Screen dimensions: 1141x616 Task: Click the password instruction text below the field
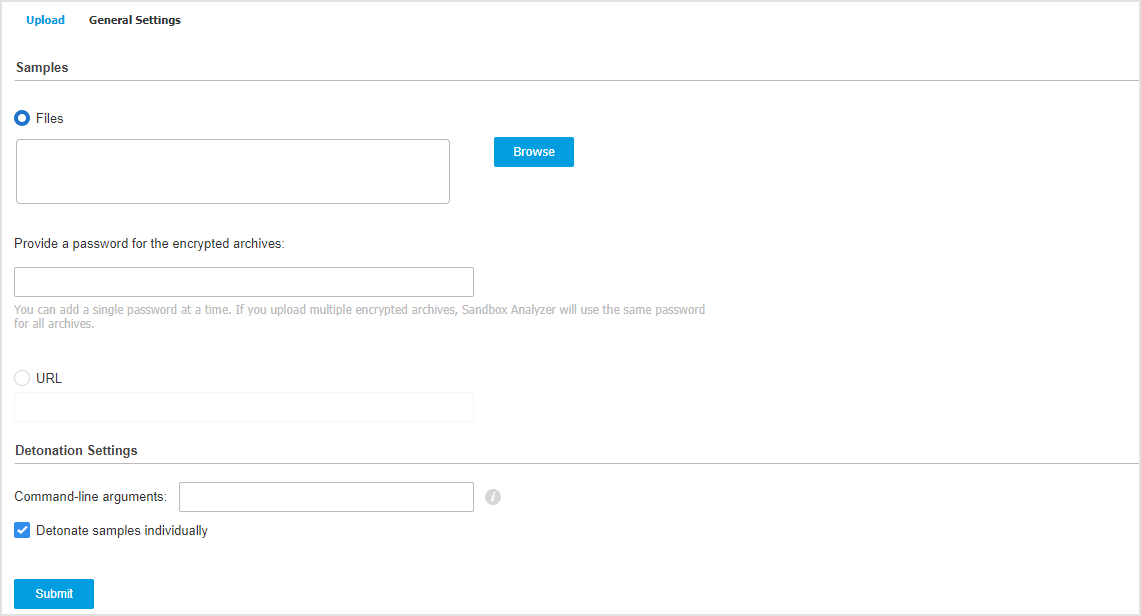point(359,316)
